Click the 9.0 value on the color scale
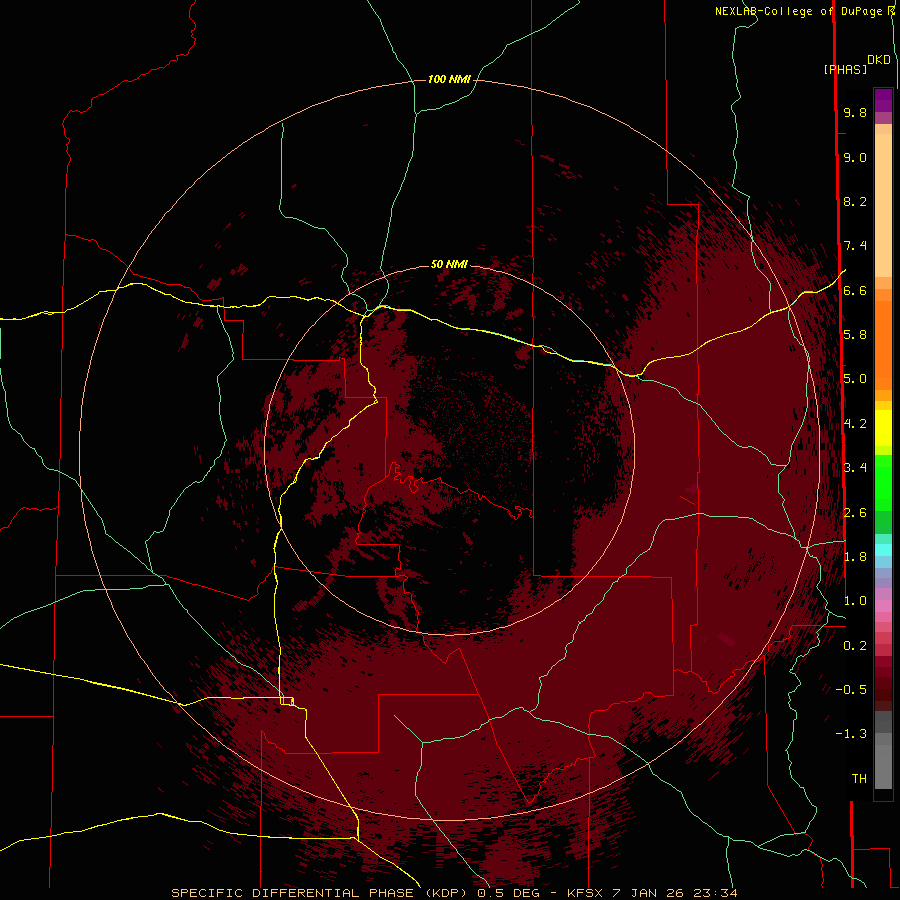Screen dimensions: 900x900 [855, 157]
